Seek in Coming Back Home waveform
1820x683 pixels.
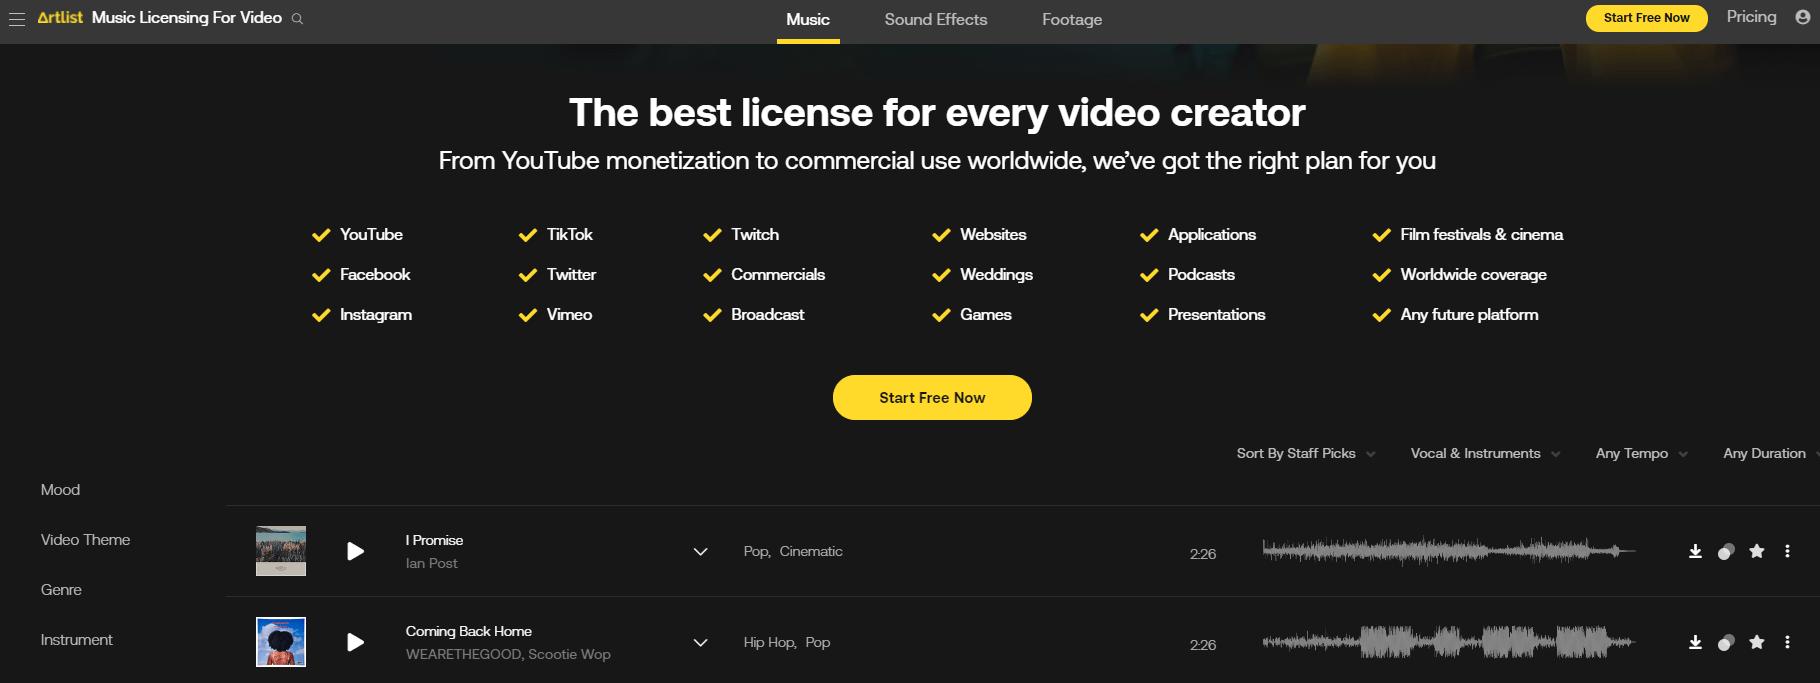(1449, 642)
